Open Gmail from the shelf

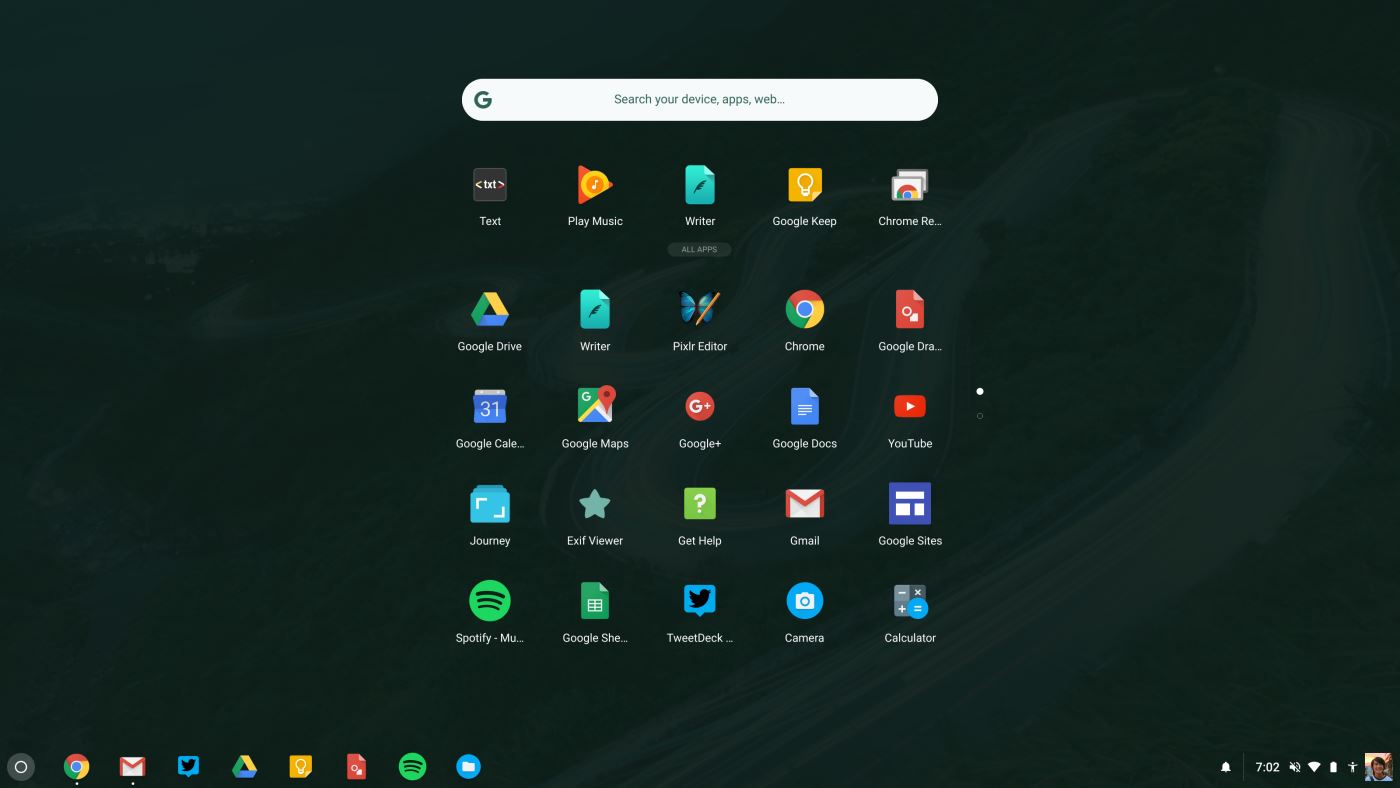[x=132, y=767]
